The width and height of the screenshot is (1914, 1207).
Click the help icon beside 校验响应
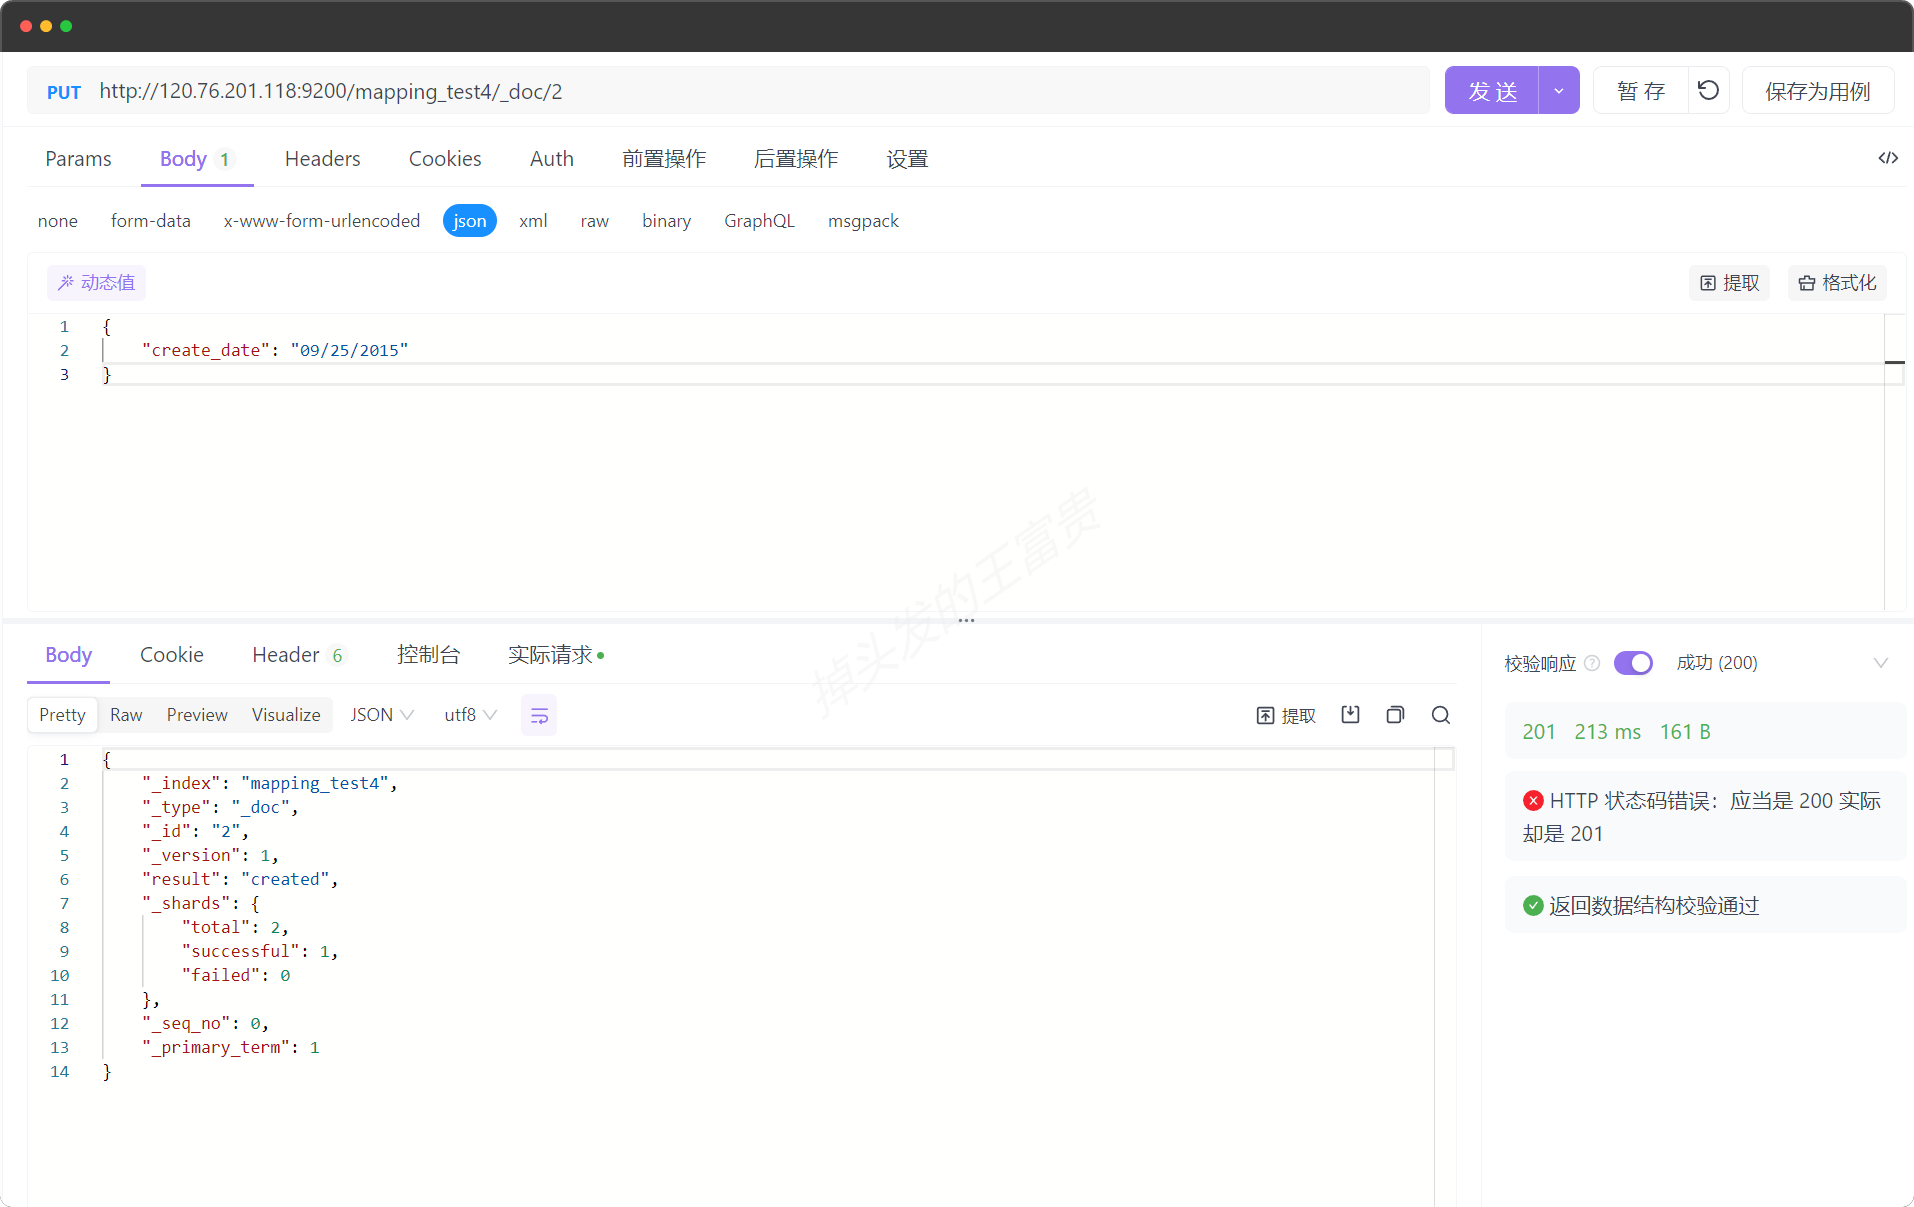point(1592,663)
